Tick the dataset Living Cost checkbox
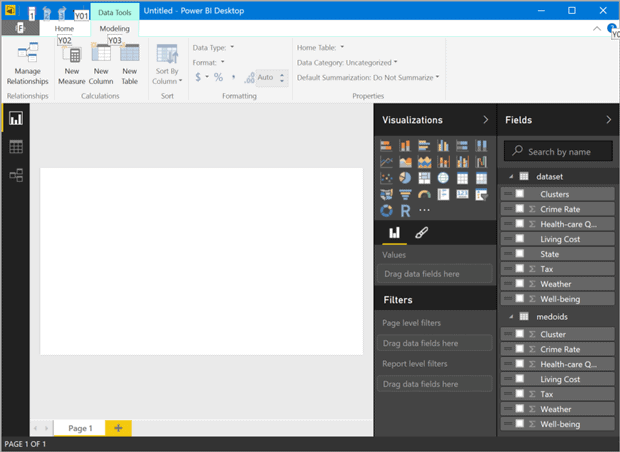This screenshot has width=620, height=452. coord(520,239)
